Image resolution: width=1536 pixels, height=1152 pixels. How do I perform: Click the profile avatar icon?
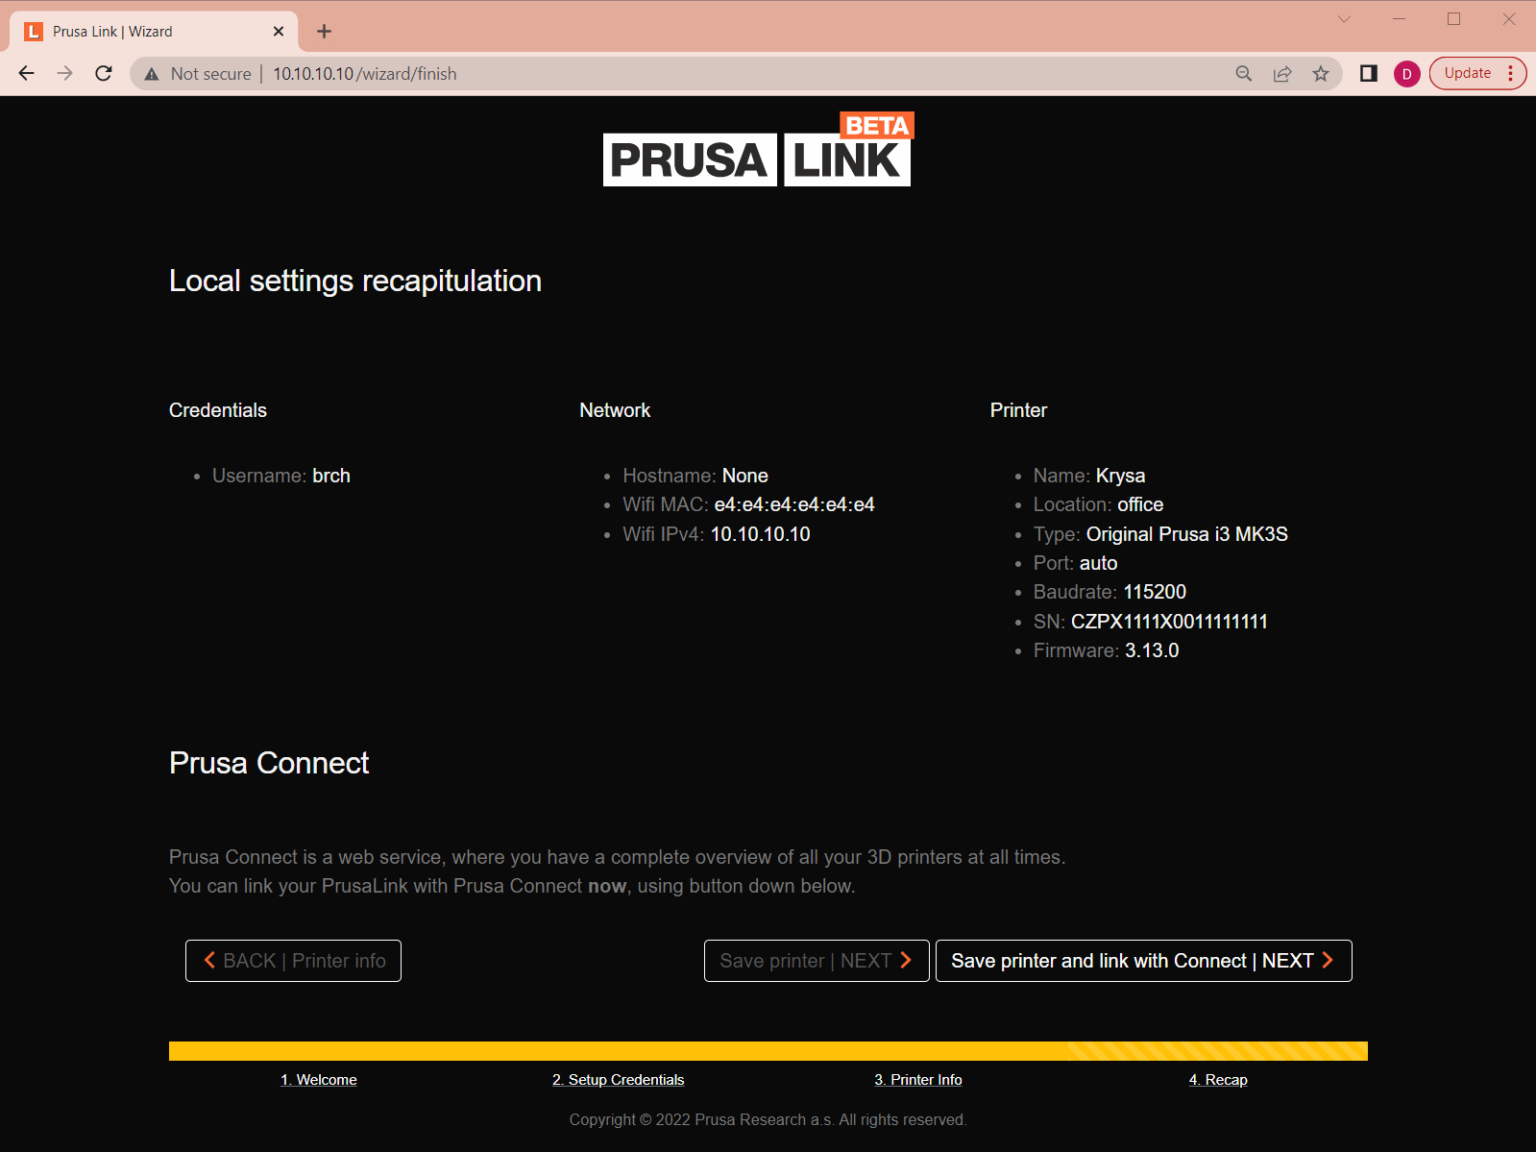pyautogui.click(x=1406, y=73)
